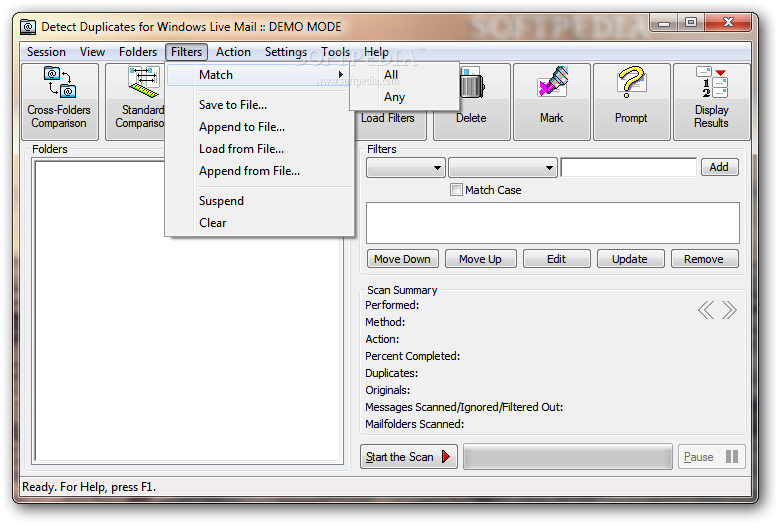This screenshot has width=779, height=524.
Task: Open the Help menu
Action: [x=376, y=52]
